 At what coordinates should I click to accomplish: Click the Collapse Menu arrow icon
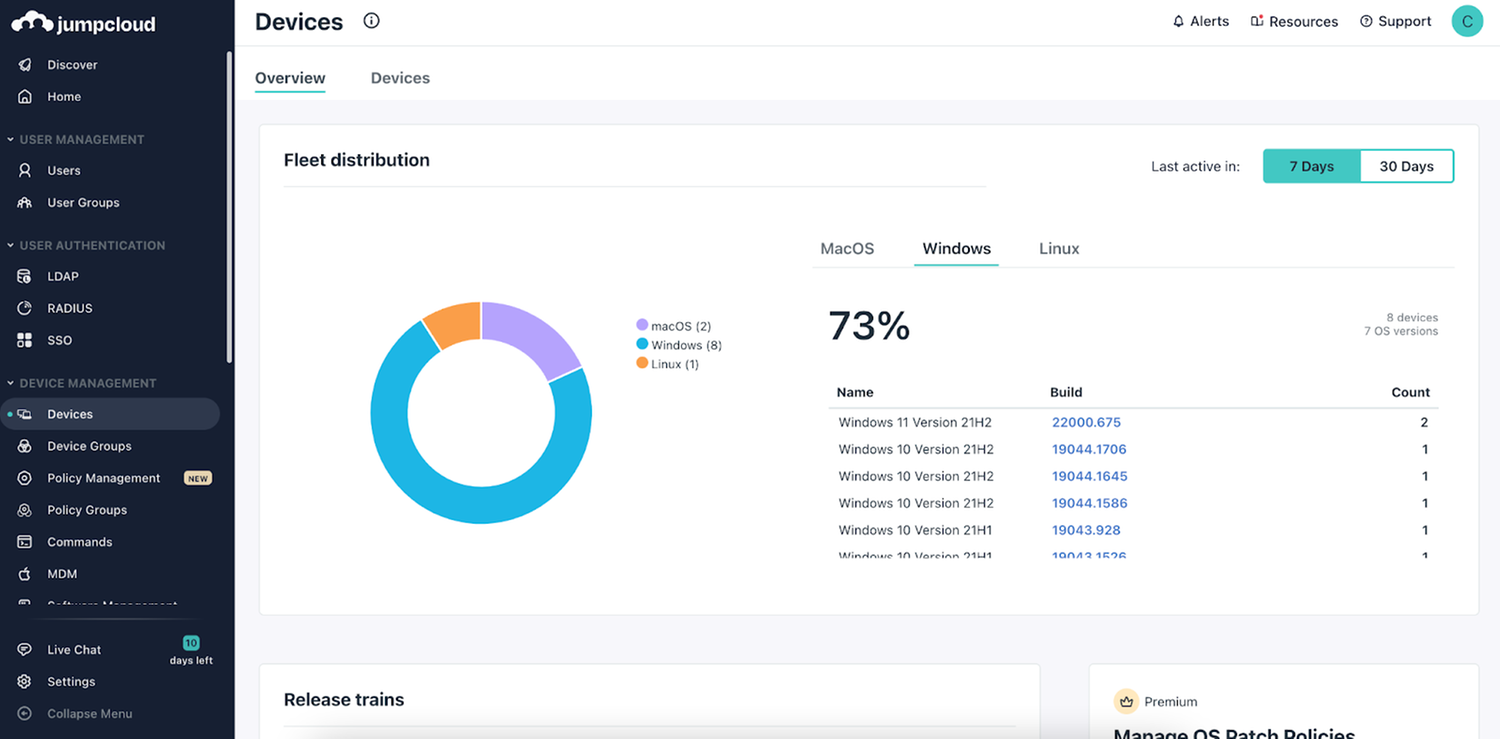[x=25, y=714]
